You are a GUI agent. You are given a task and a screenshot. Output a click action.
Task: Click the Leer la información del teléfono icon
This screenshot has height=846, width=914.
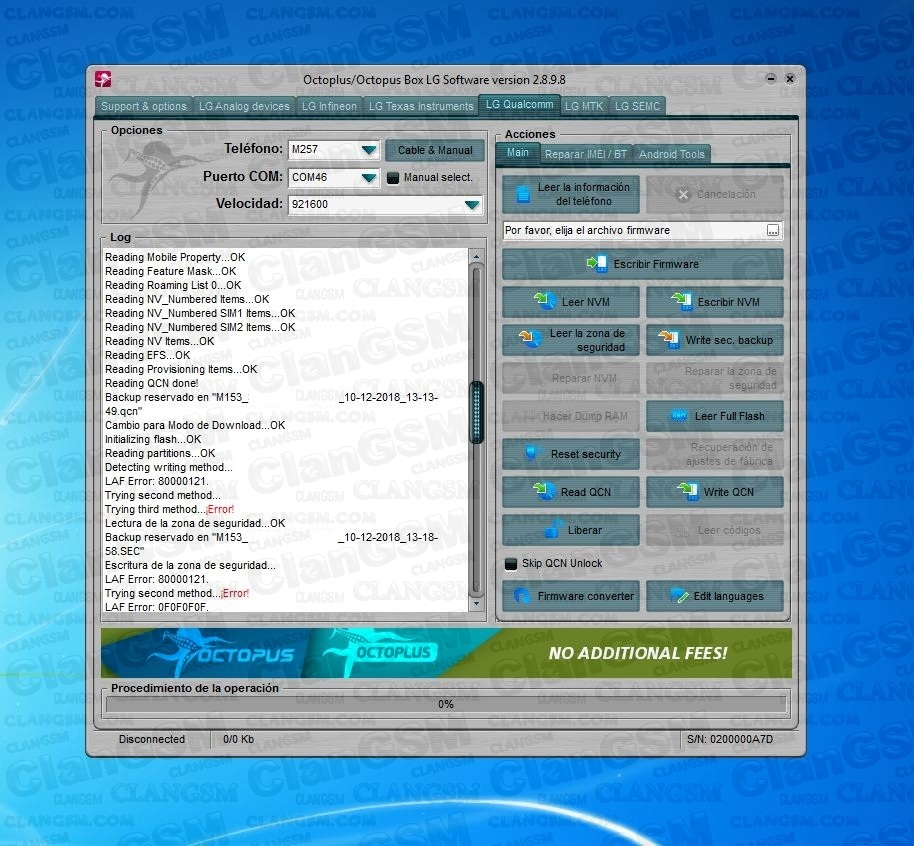pyautogui.click(x=523, y=194)
